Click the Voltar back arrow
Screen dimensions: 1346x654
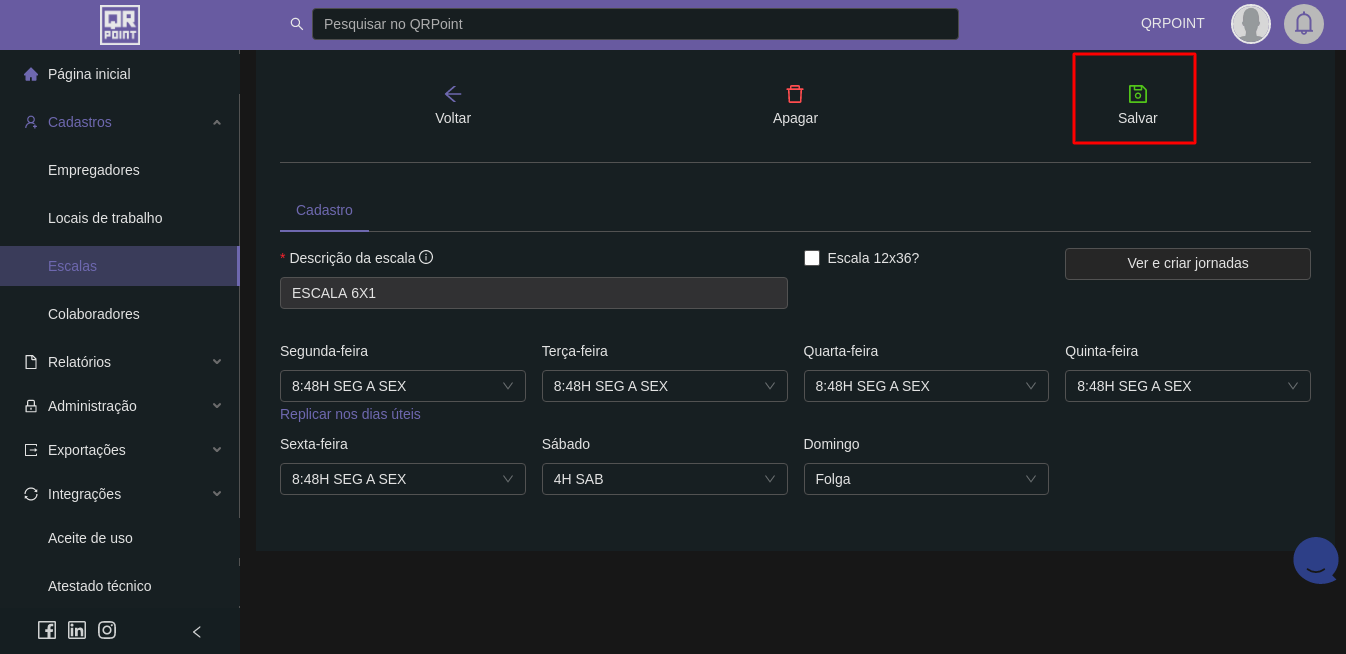[x=453, y=94]
